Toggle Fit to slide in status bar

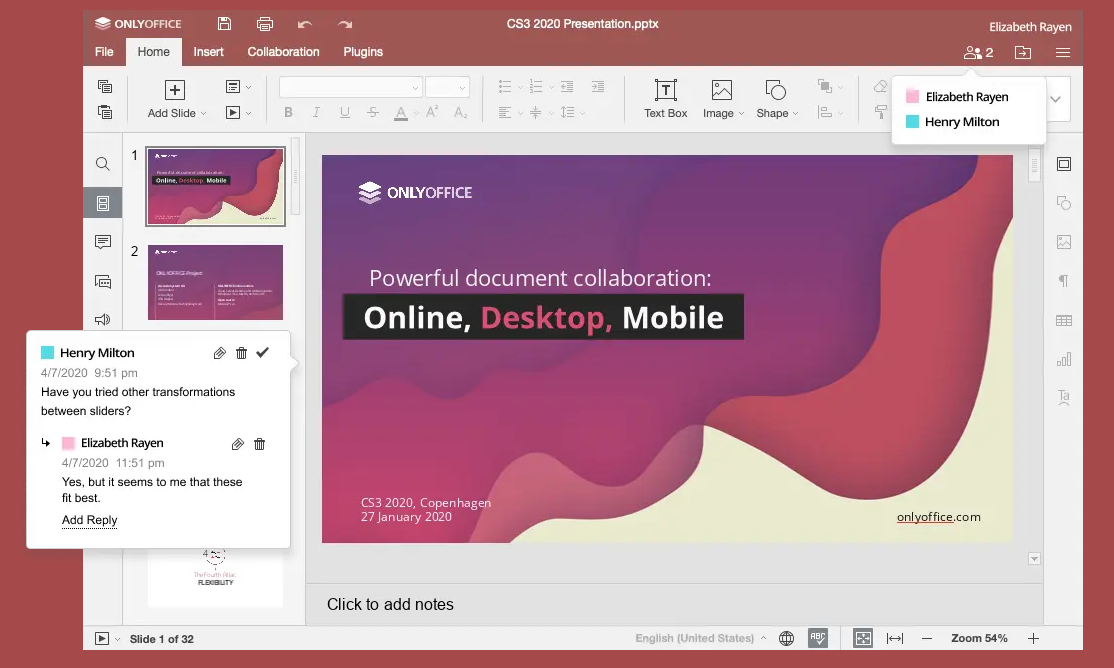pos(862,638)
